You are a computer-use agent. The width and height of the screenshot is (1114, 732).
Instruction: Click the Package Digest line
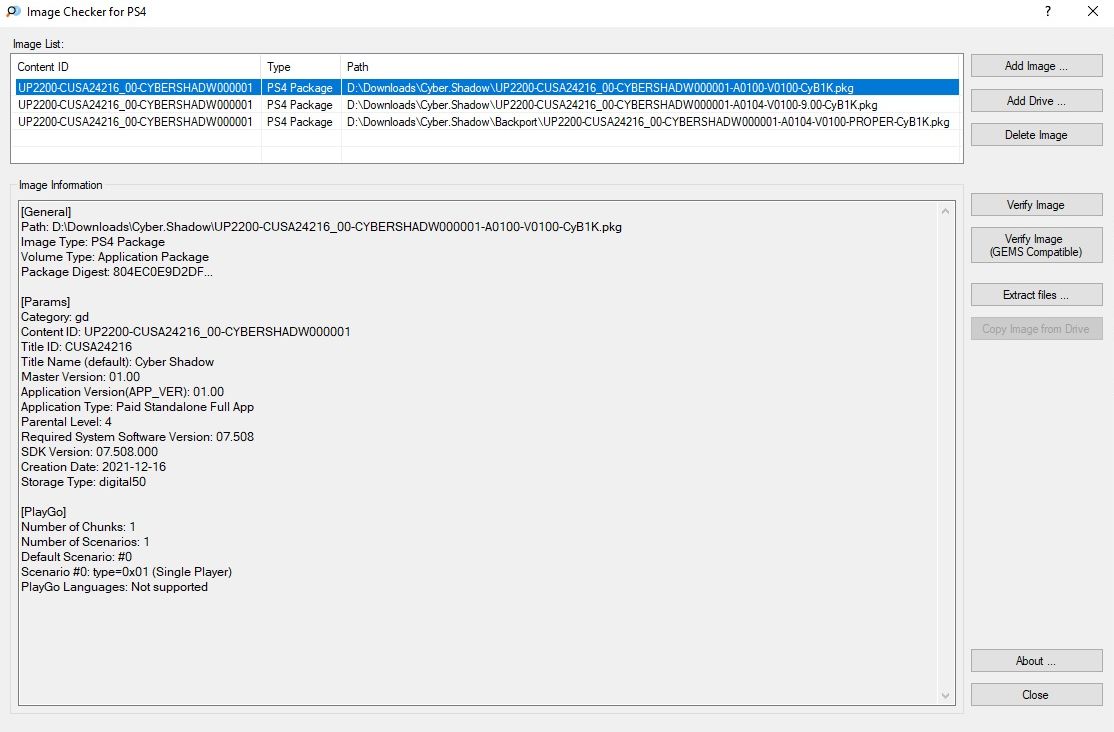[x=117, y=272]
